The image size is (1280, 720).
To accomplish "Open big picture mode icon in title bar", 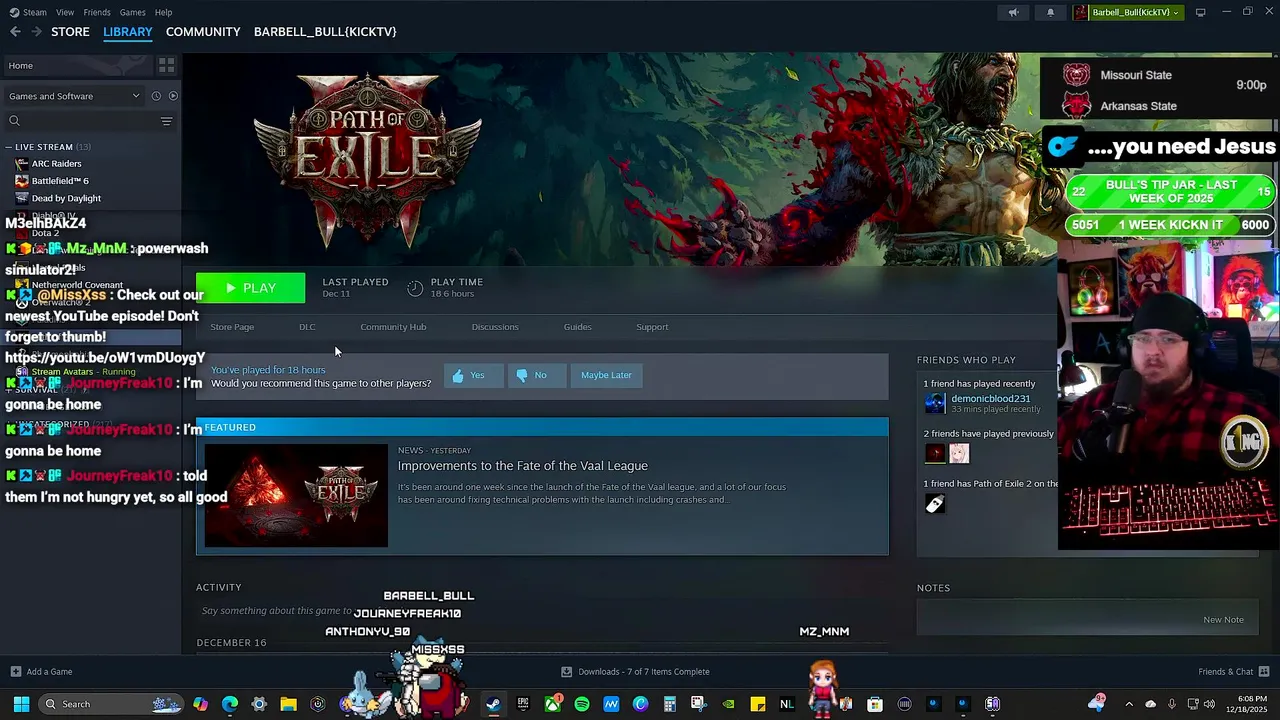I will tap(1200, 12).
